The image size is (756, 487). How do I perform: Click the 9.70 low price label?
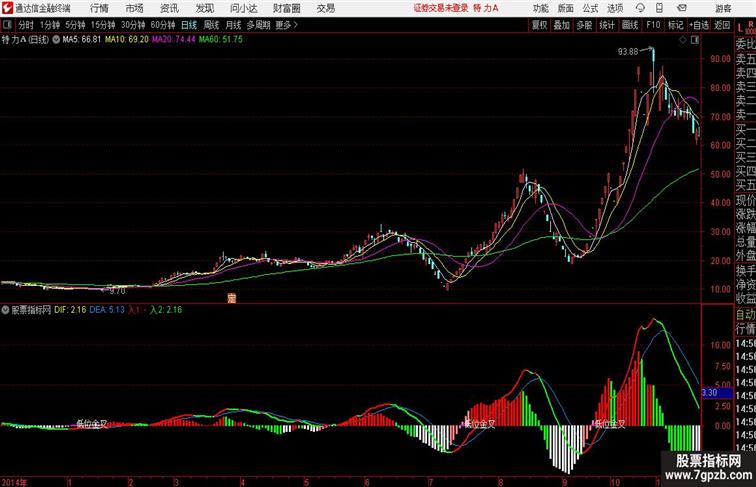(118, 291)
